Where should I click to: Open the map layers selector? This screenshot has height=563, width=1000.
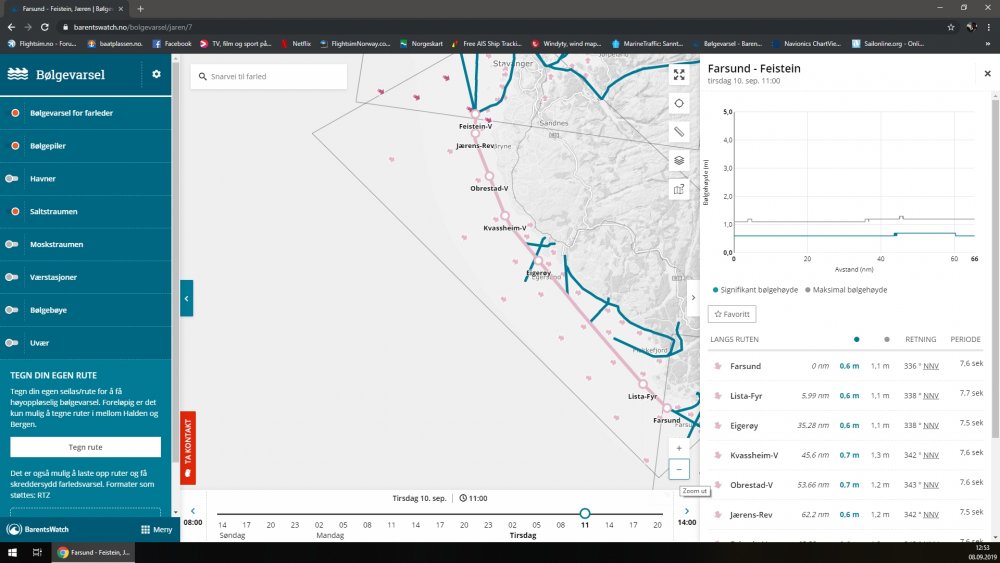click(x=679, y=161)
